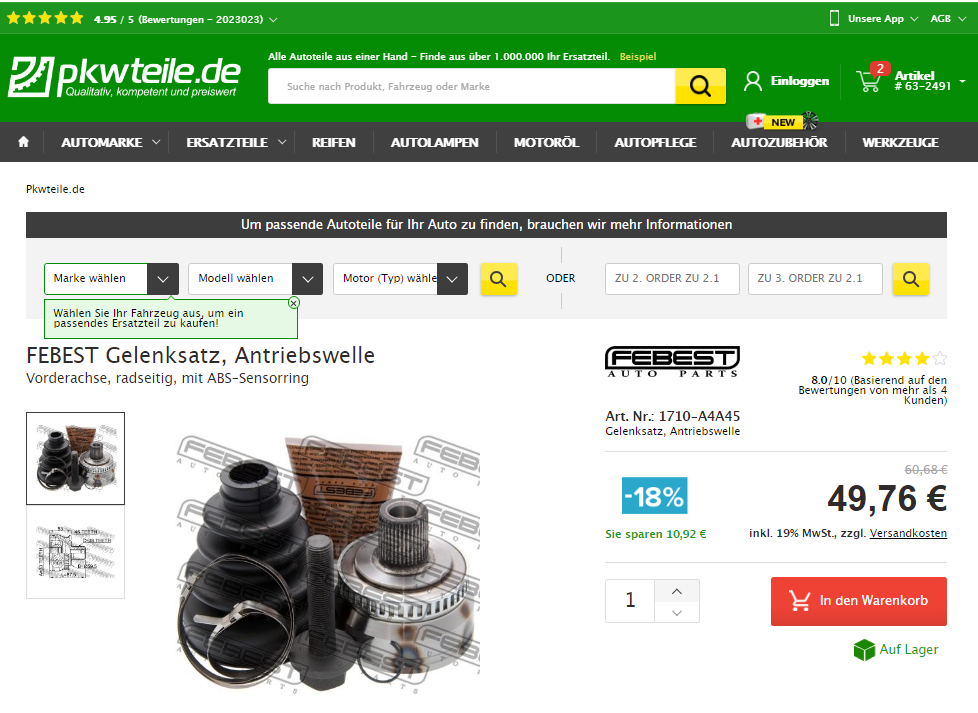Click the Unsere App phone icon
The height and width of the screenshot is (713, 978).
pos(834,18)
